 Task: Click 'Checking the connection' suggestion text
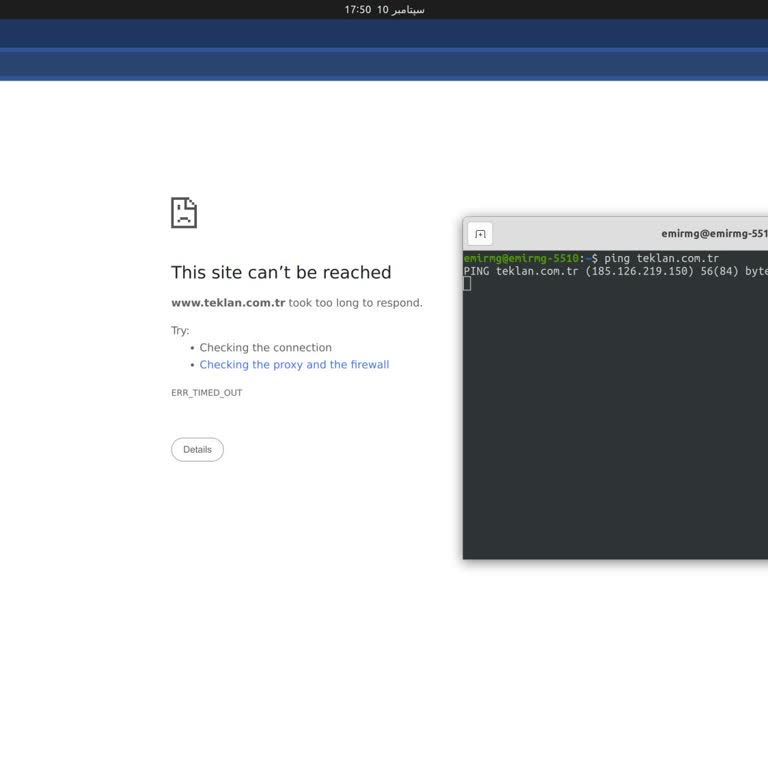pyautogui.click(x=265, y=348)
